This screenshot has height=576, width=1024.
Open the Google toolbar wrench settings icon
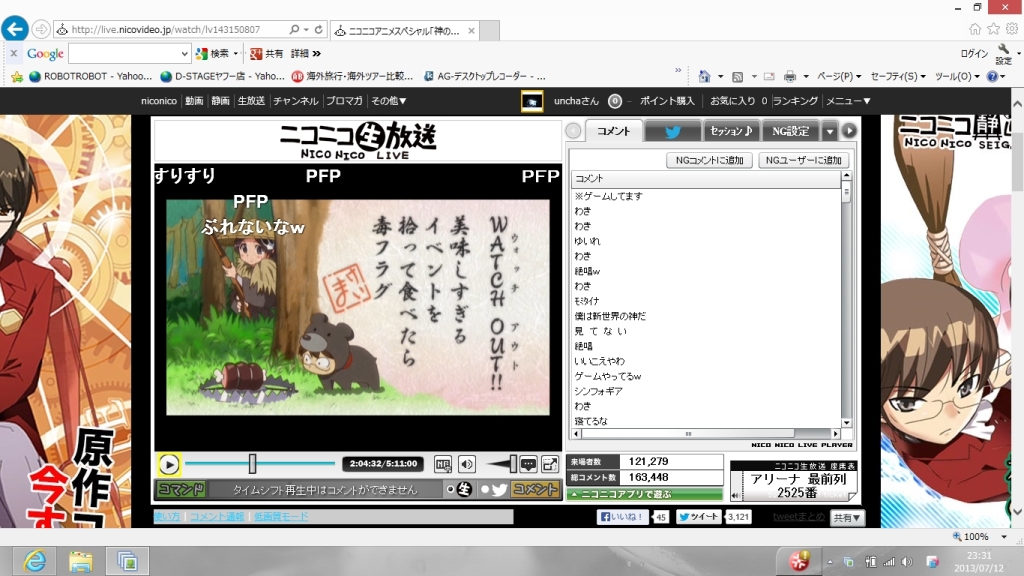tap(1003, 54)
